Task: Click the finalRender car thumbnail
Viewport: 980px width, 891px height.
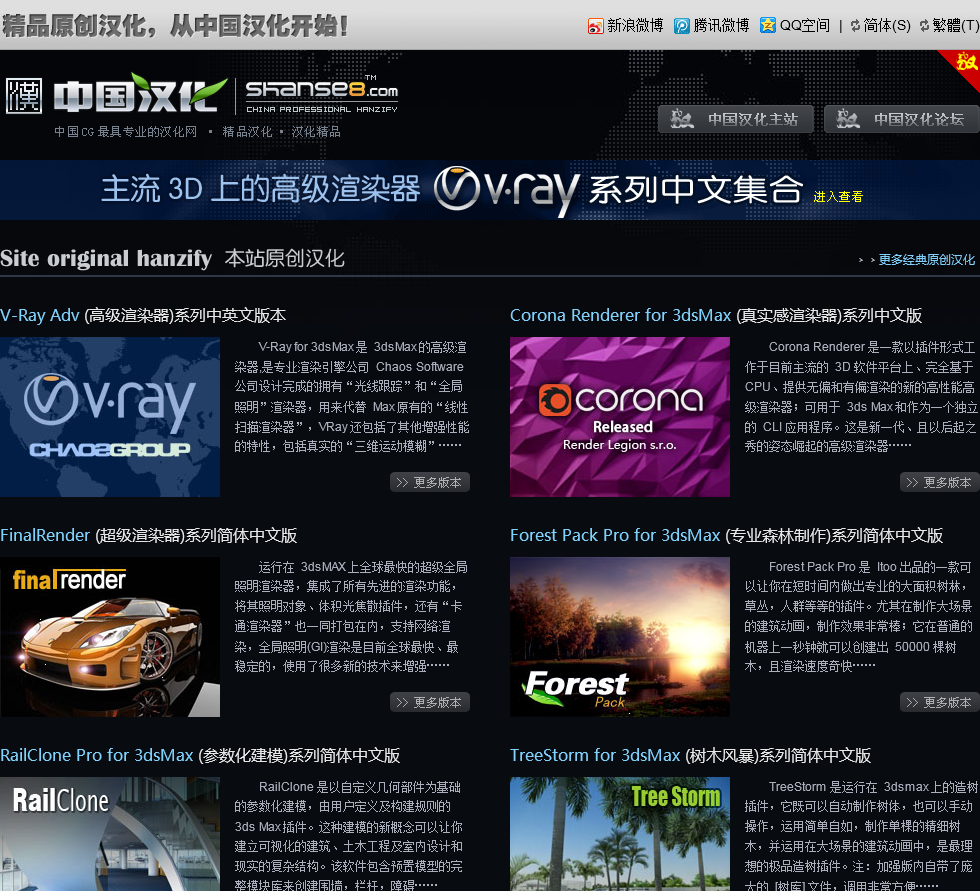Action: 110,637
